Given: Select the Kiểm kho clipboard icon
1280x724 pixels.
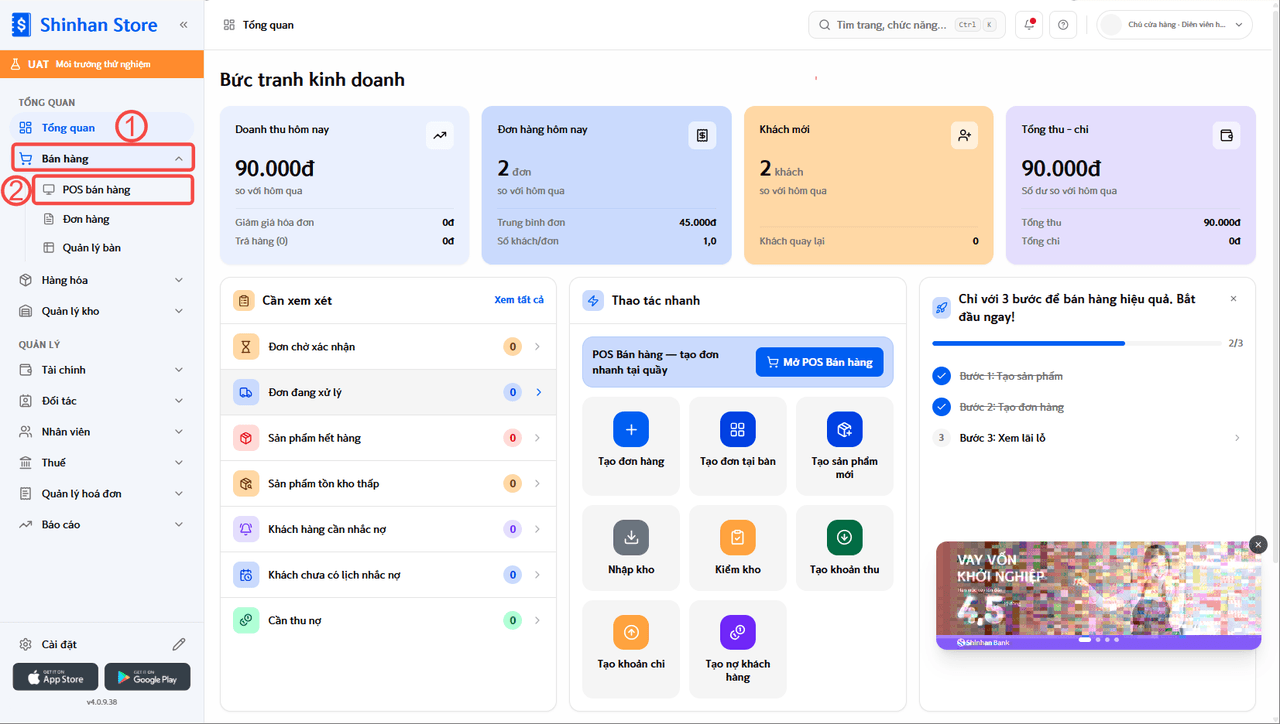Looking at the screenshot, I should click(x=738, y=537).
